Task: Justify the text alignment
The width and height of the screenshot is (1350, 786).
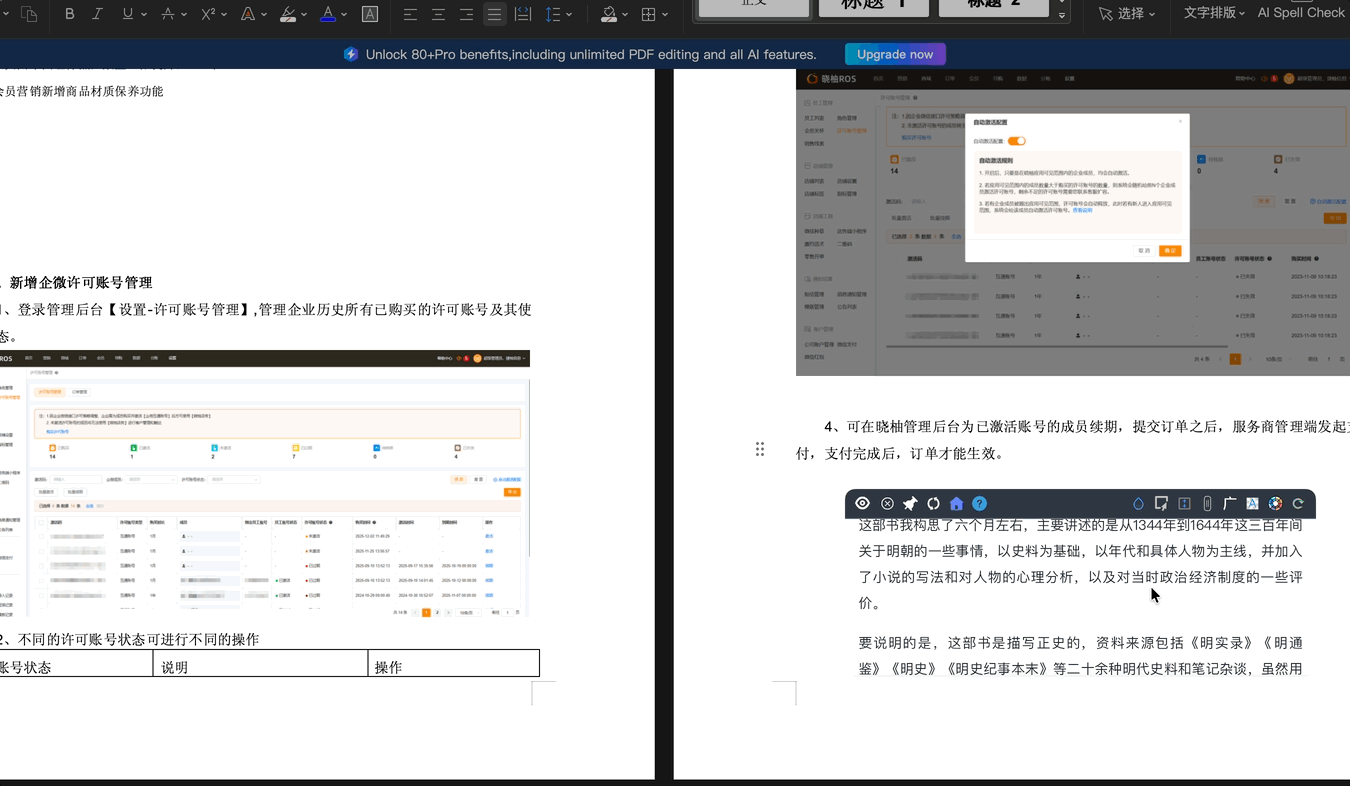Action: pyautogui.click(x=494, y=15)
